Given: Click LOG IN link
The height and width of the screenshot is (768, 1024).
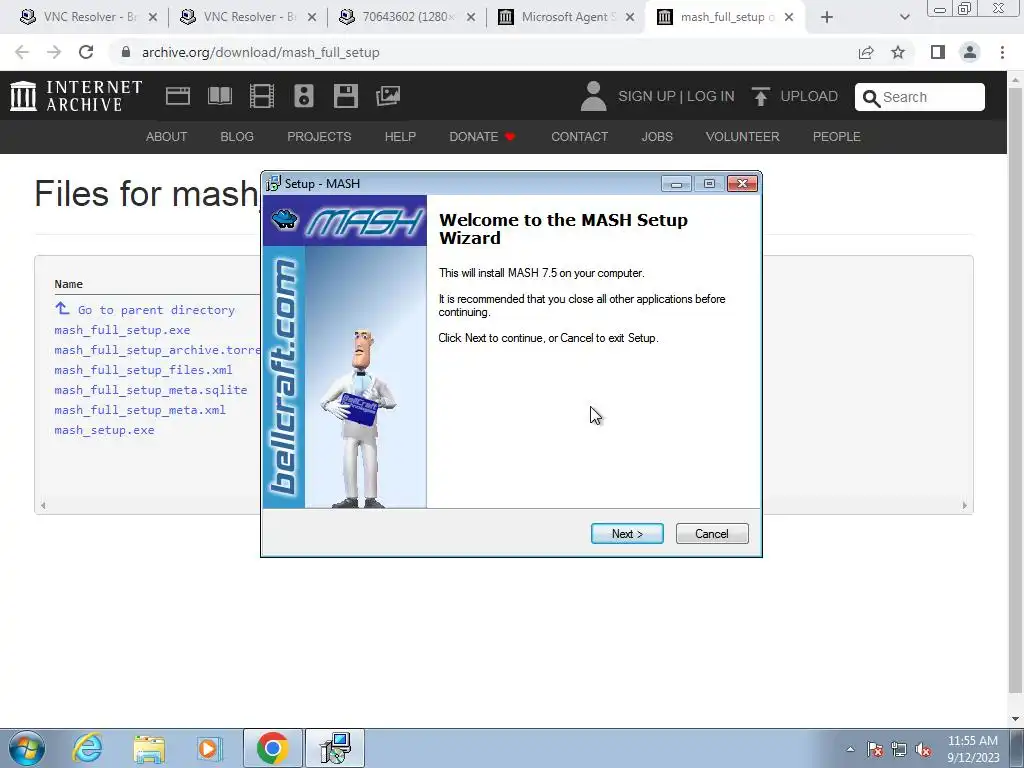Looking at the screenshot, I should click(x=711, y=97).
